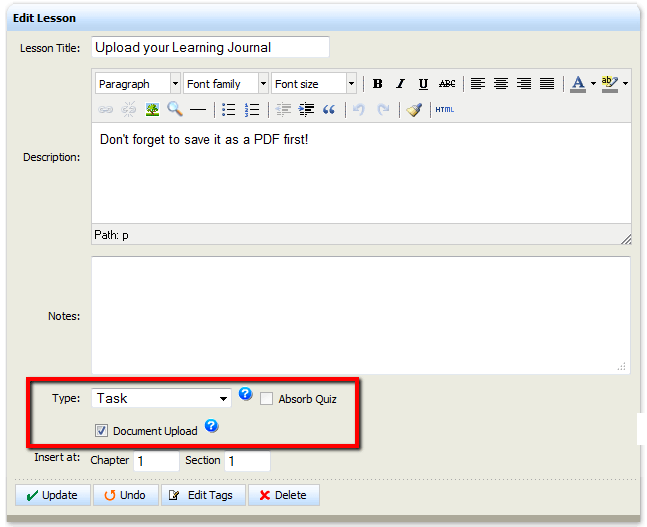Enable the Absorb Quiz checkbox
Image resolution: width=647 pixels, height=527 pixels.
(x=266, y=399)
